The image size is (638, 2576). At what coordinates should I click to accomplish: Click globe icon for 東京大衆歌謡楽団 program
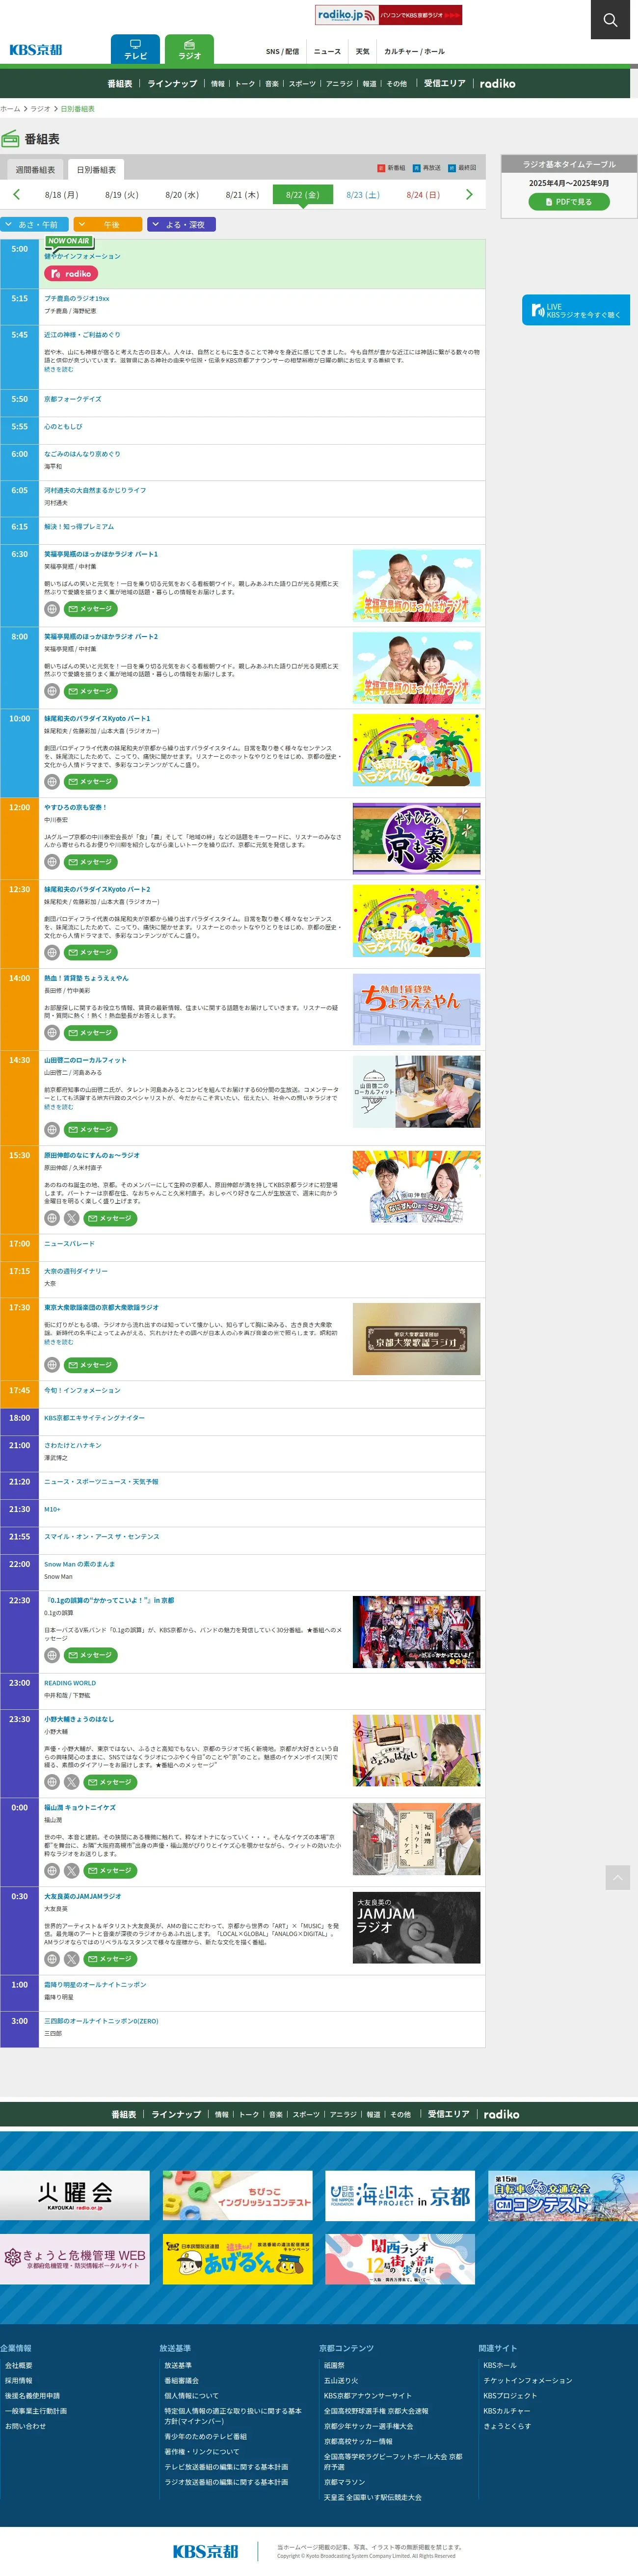[52, 1365]
